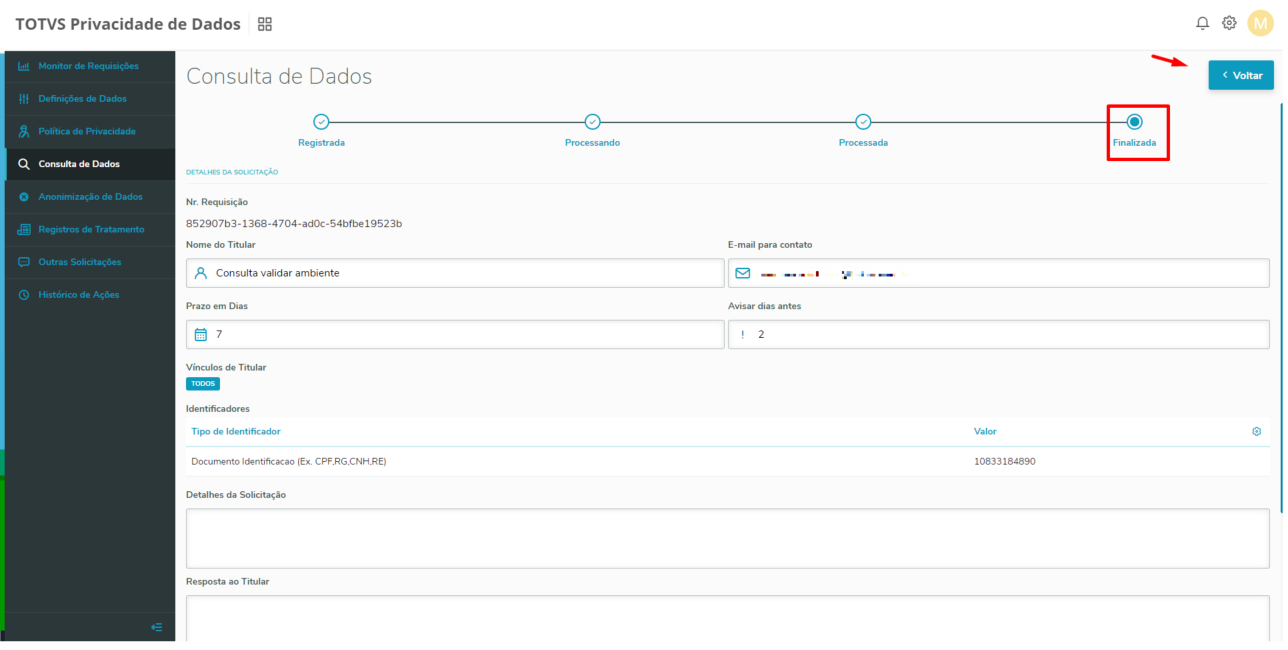This screenshot has height=650, width=1288.
Task: Click the Registrada step circle
Action: click(x=321, y=122)
